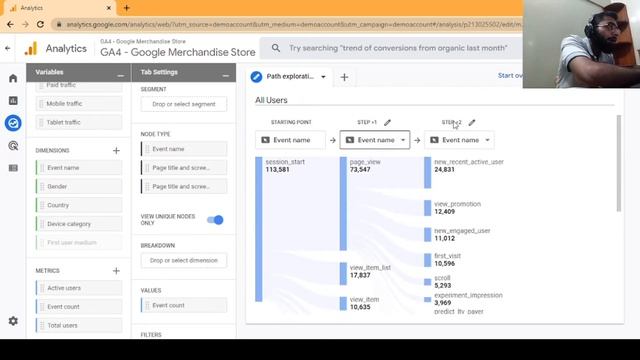Click the Event count chip under Values

184,305
